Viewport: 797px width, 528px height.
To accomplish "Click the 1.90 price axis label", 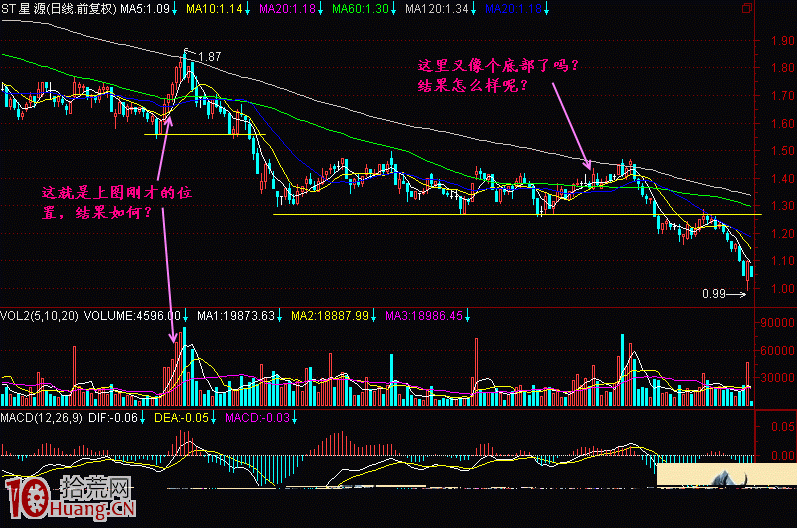I will point(783,41).
